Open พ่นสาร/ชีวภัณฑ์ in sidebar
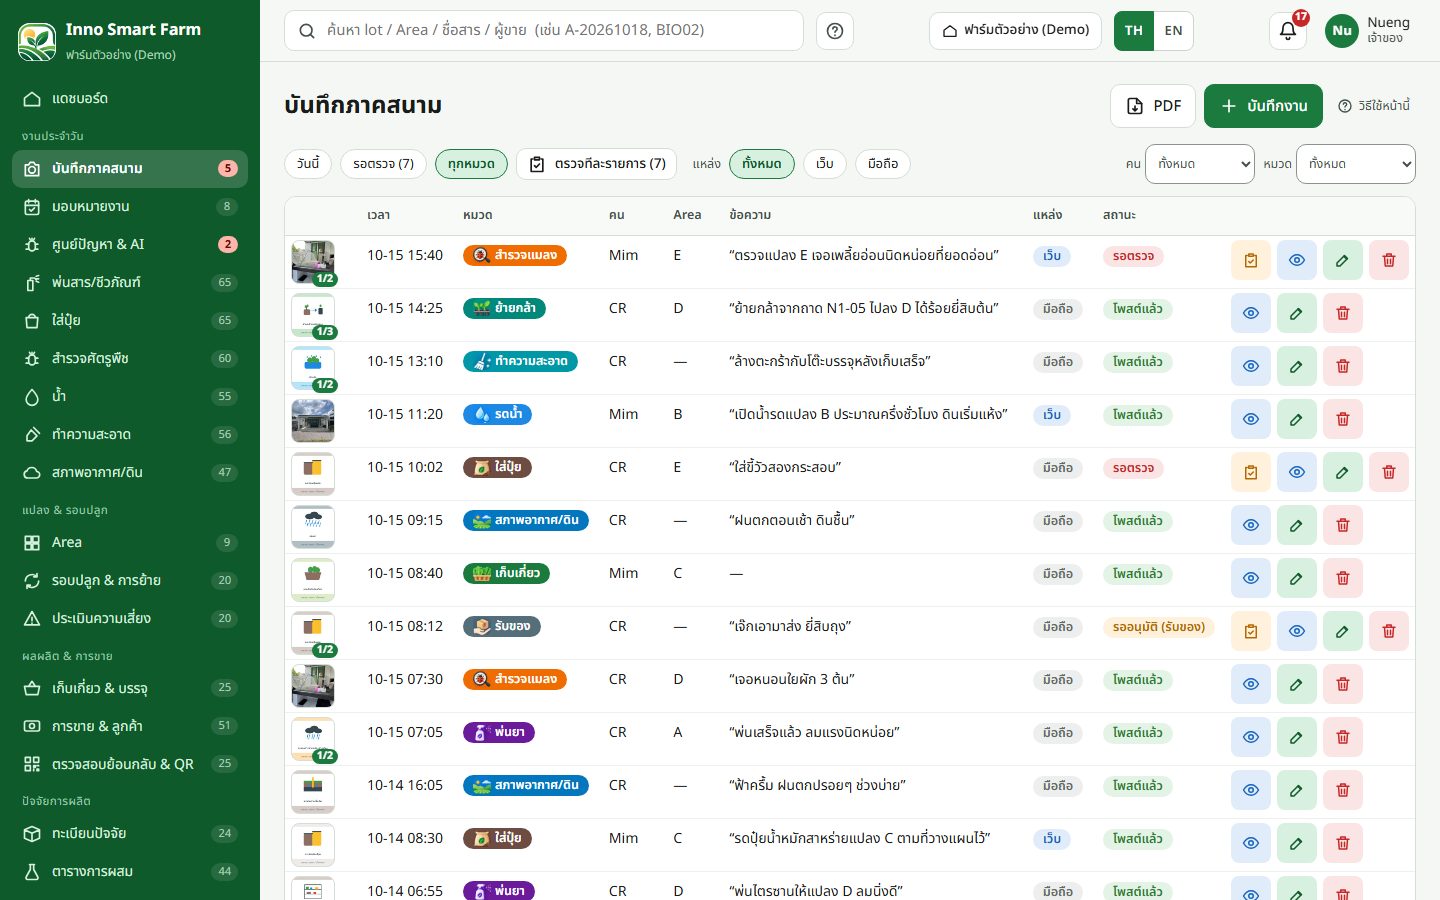The image size is (1440, 900). click(130, 282)
